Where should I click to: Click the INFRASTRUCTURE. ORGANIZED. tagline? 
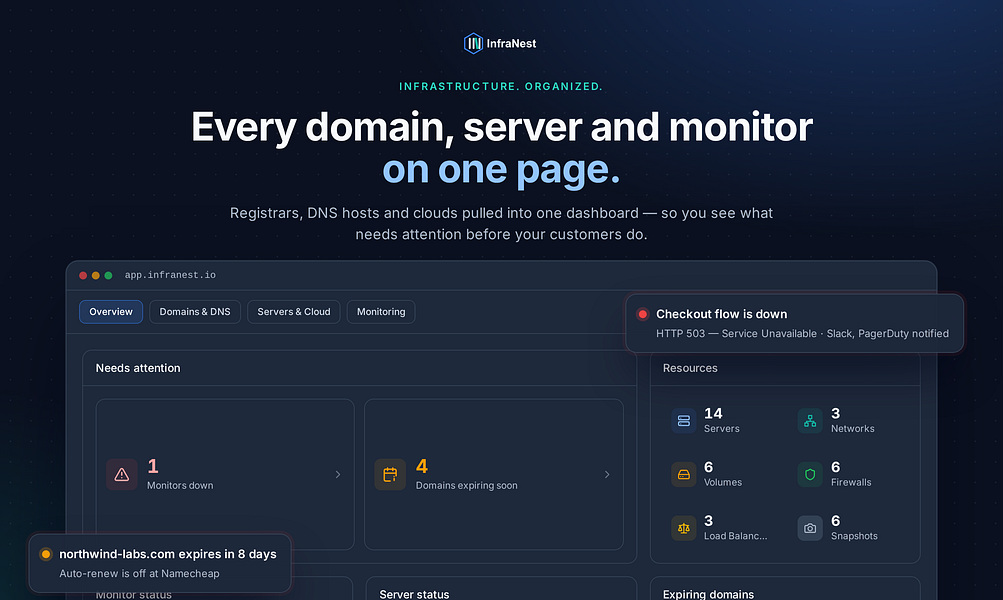pyautogui.click(x=501, y=86)
